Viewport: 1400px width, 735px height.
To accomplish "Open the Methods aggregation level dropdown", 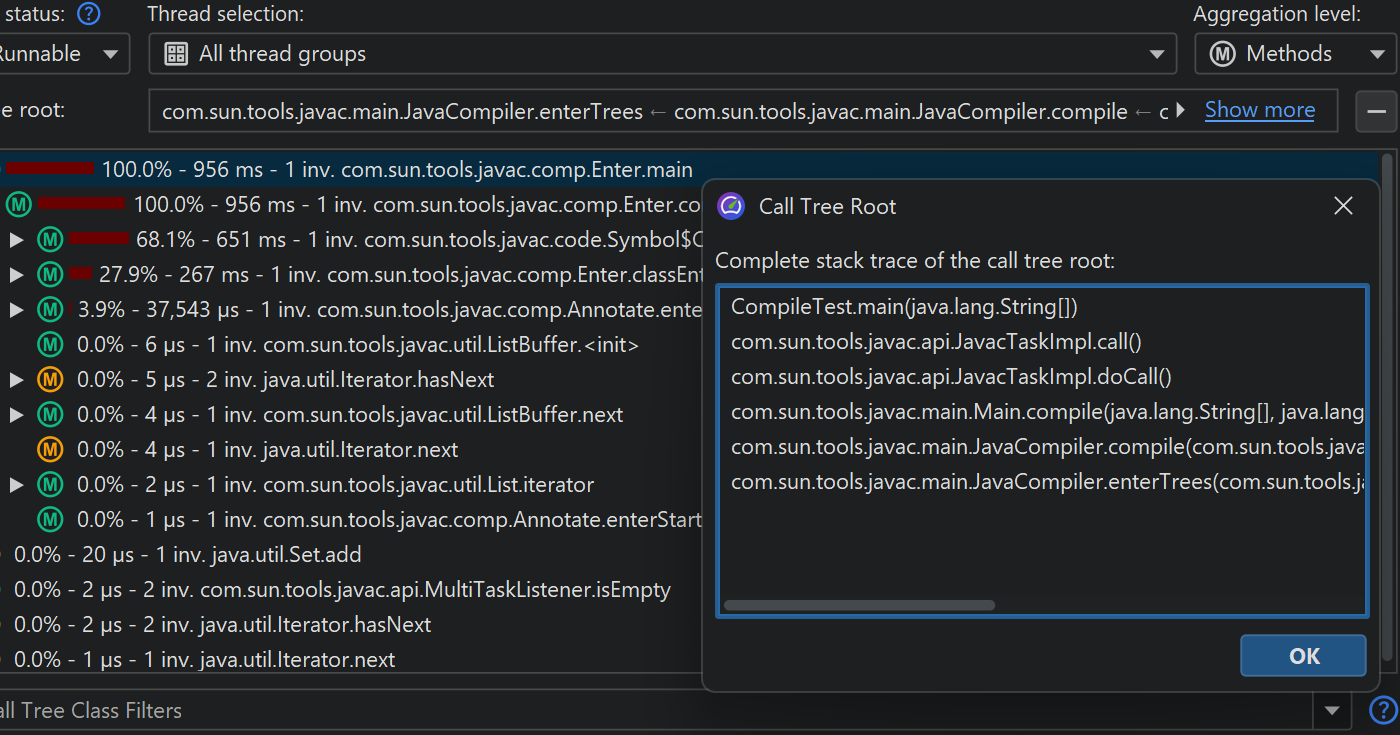I will point(1297,54).
